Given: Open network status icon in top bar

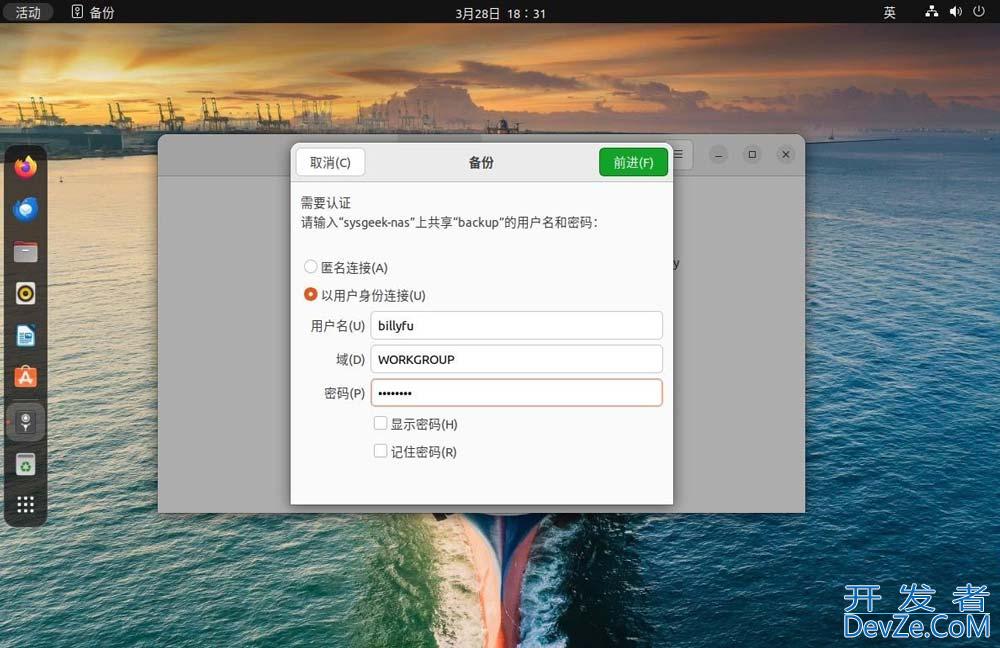Looking at the screenshot, I should click(x=932, y=11).
